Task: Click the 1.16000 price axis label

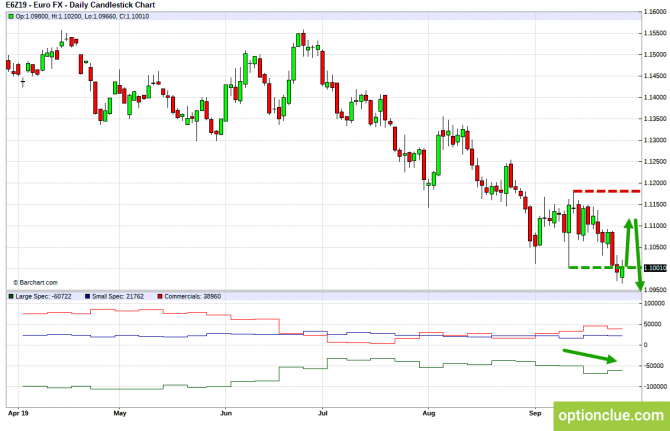Action: pos(655,12)
